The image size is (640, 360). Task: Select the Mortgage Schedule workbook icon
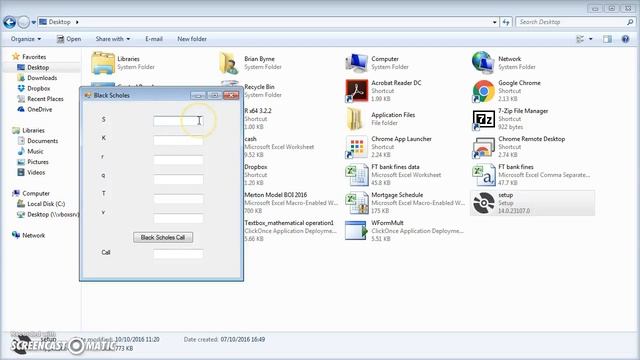(356, 203)
